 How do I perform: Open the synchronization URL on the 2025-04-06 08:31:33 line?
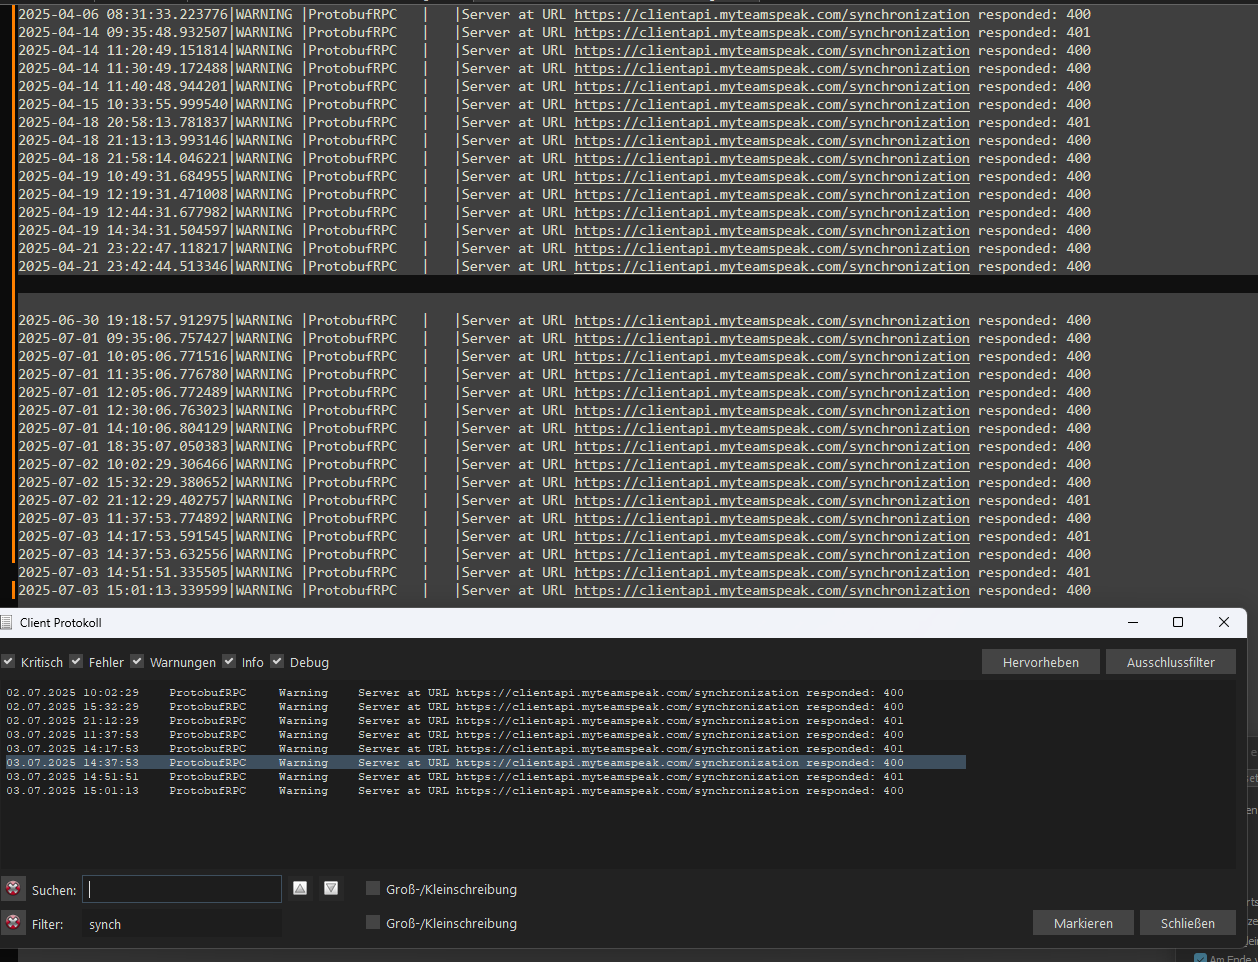click(x=772, y=15)
